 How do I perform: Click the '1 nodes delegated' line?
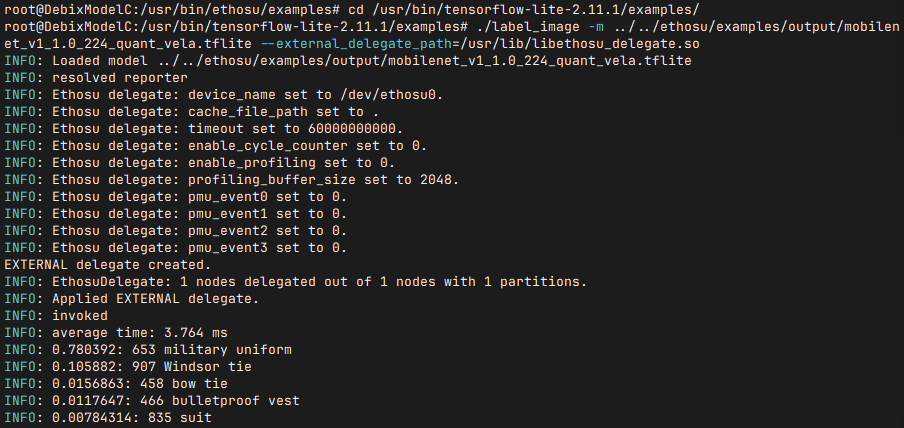(295, 282)
